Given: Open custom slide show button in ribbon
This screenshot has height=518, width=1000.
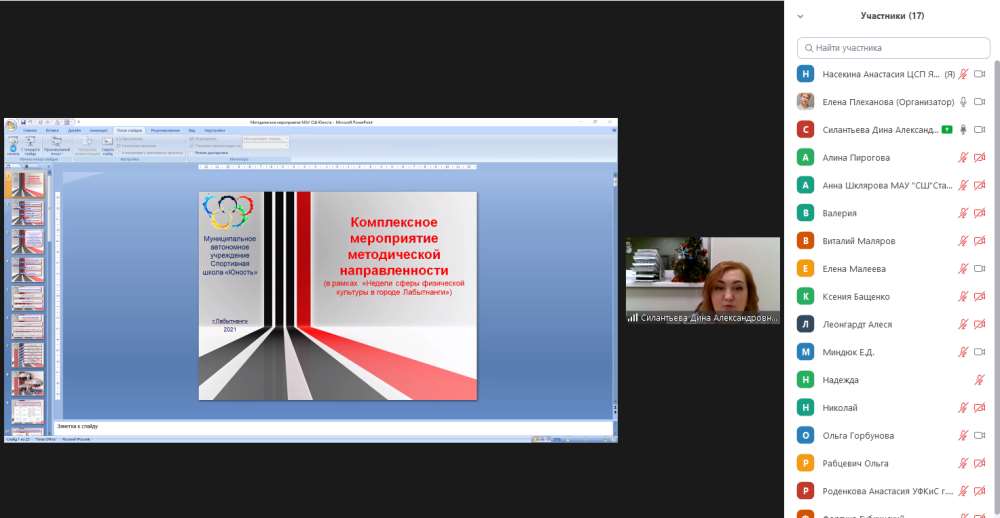Looking at the screenshot, I should 57,146.
